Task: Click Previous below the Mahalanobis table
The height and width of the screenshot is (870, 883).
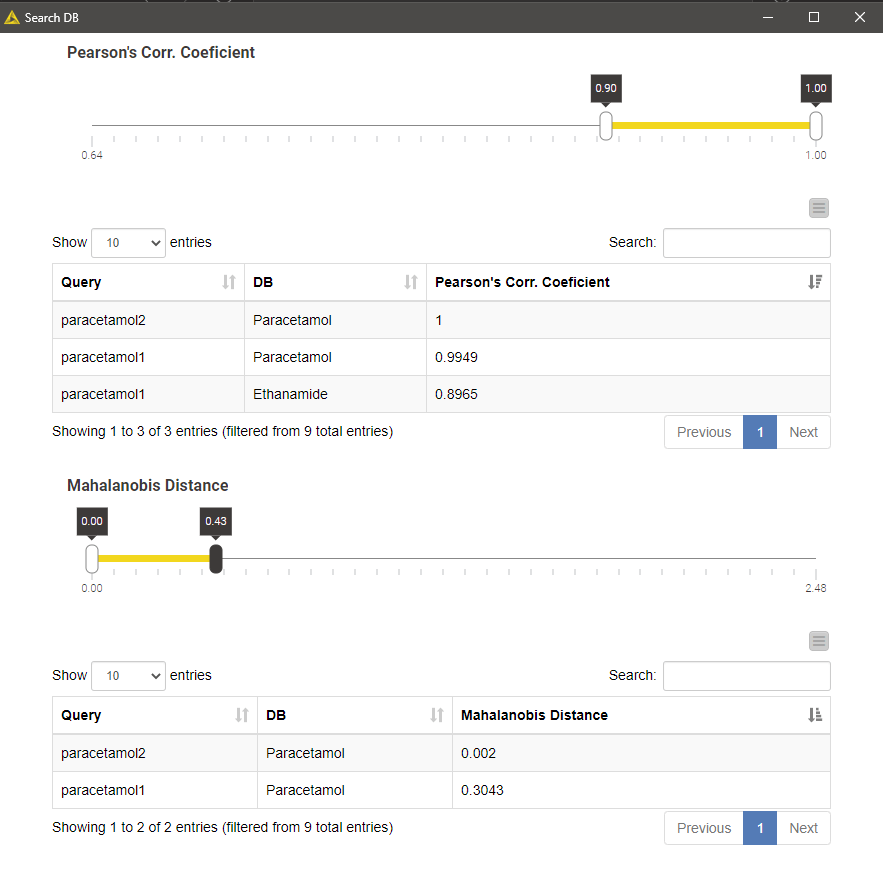Action: (703, 828)
